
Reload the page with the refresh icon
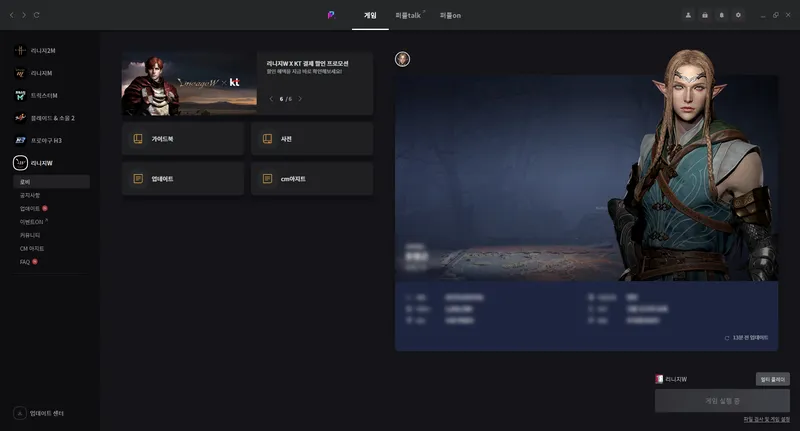pyautogui.click(x=37, y=15)
